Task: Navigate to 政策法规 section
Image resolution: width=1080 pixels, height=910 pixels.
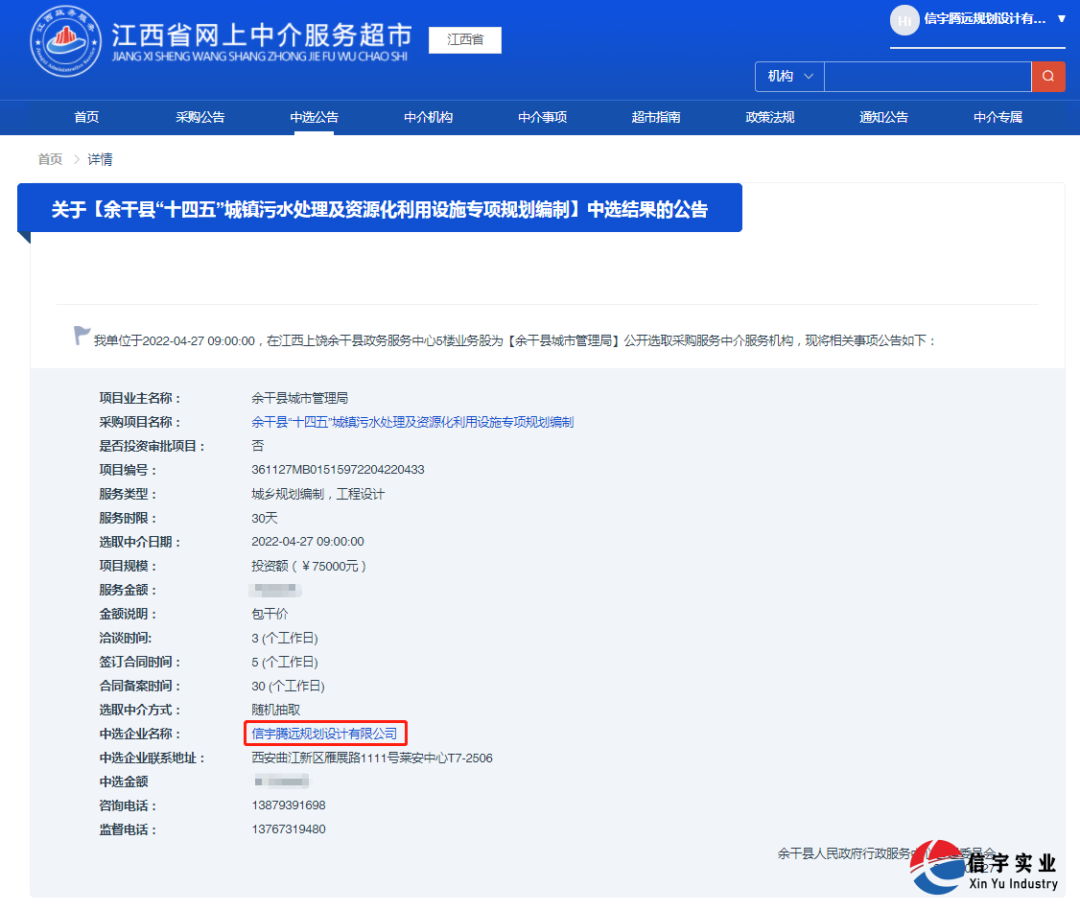Action: point(770,117)
